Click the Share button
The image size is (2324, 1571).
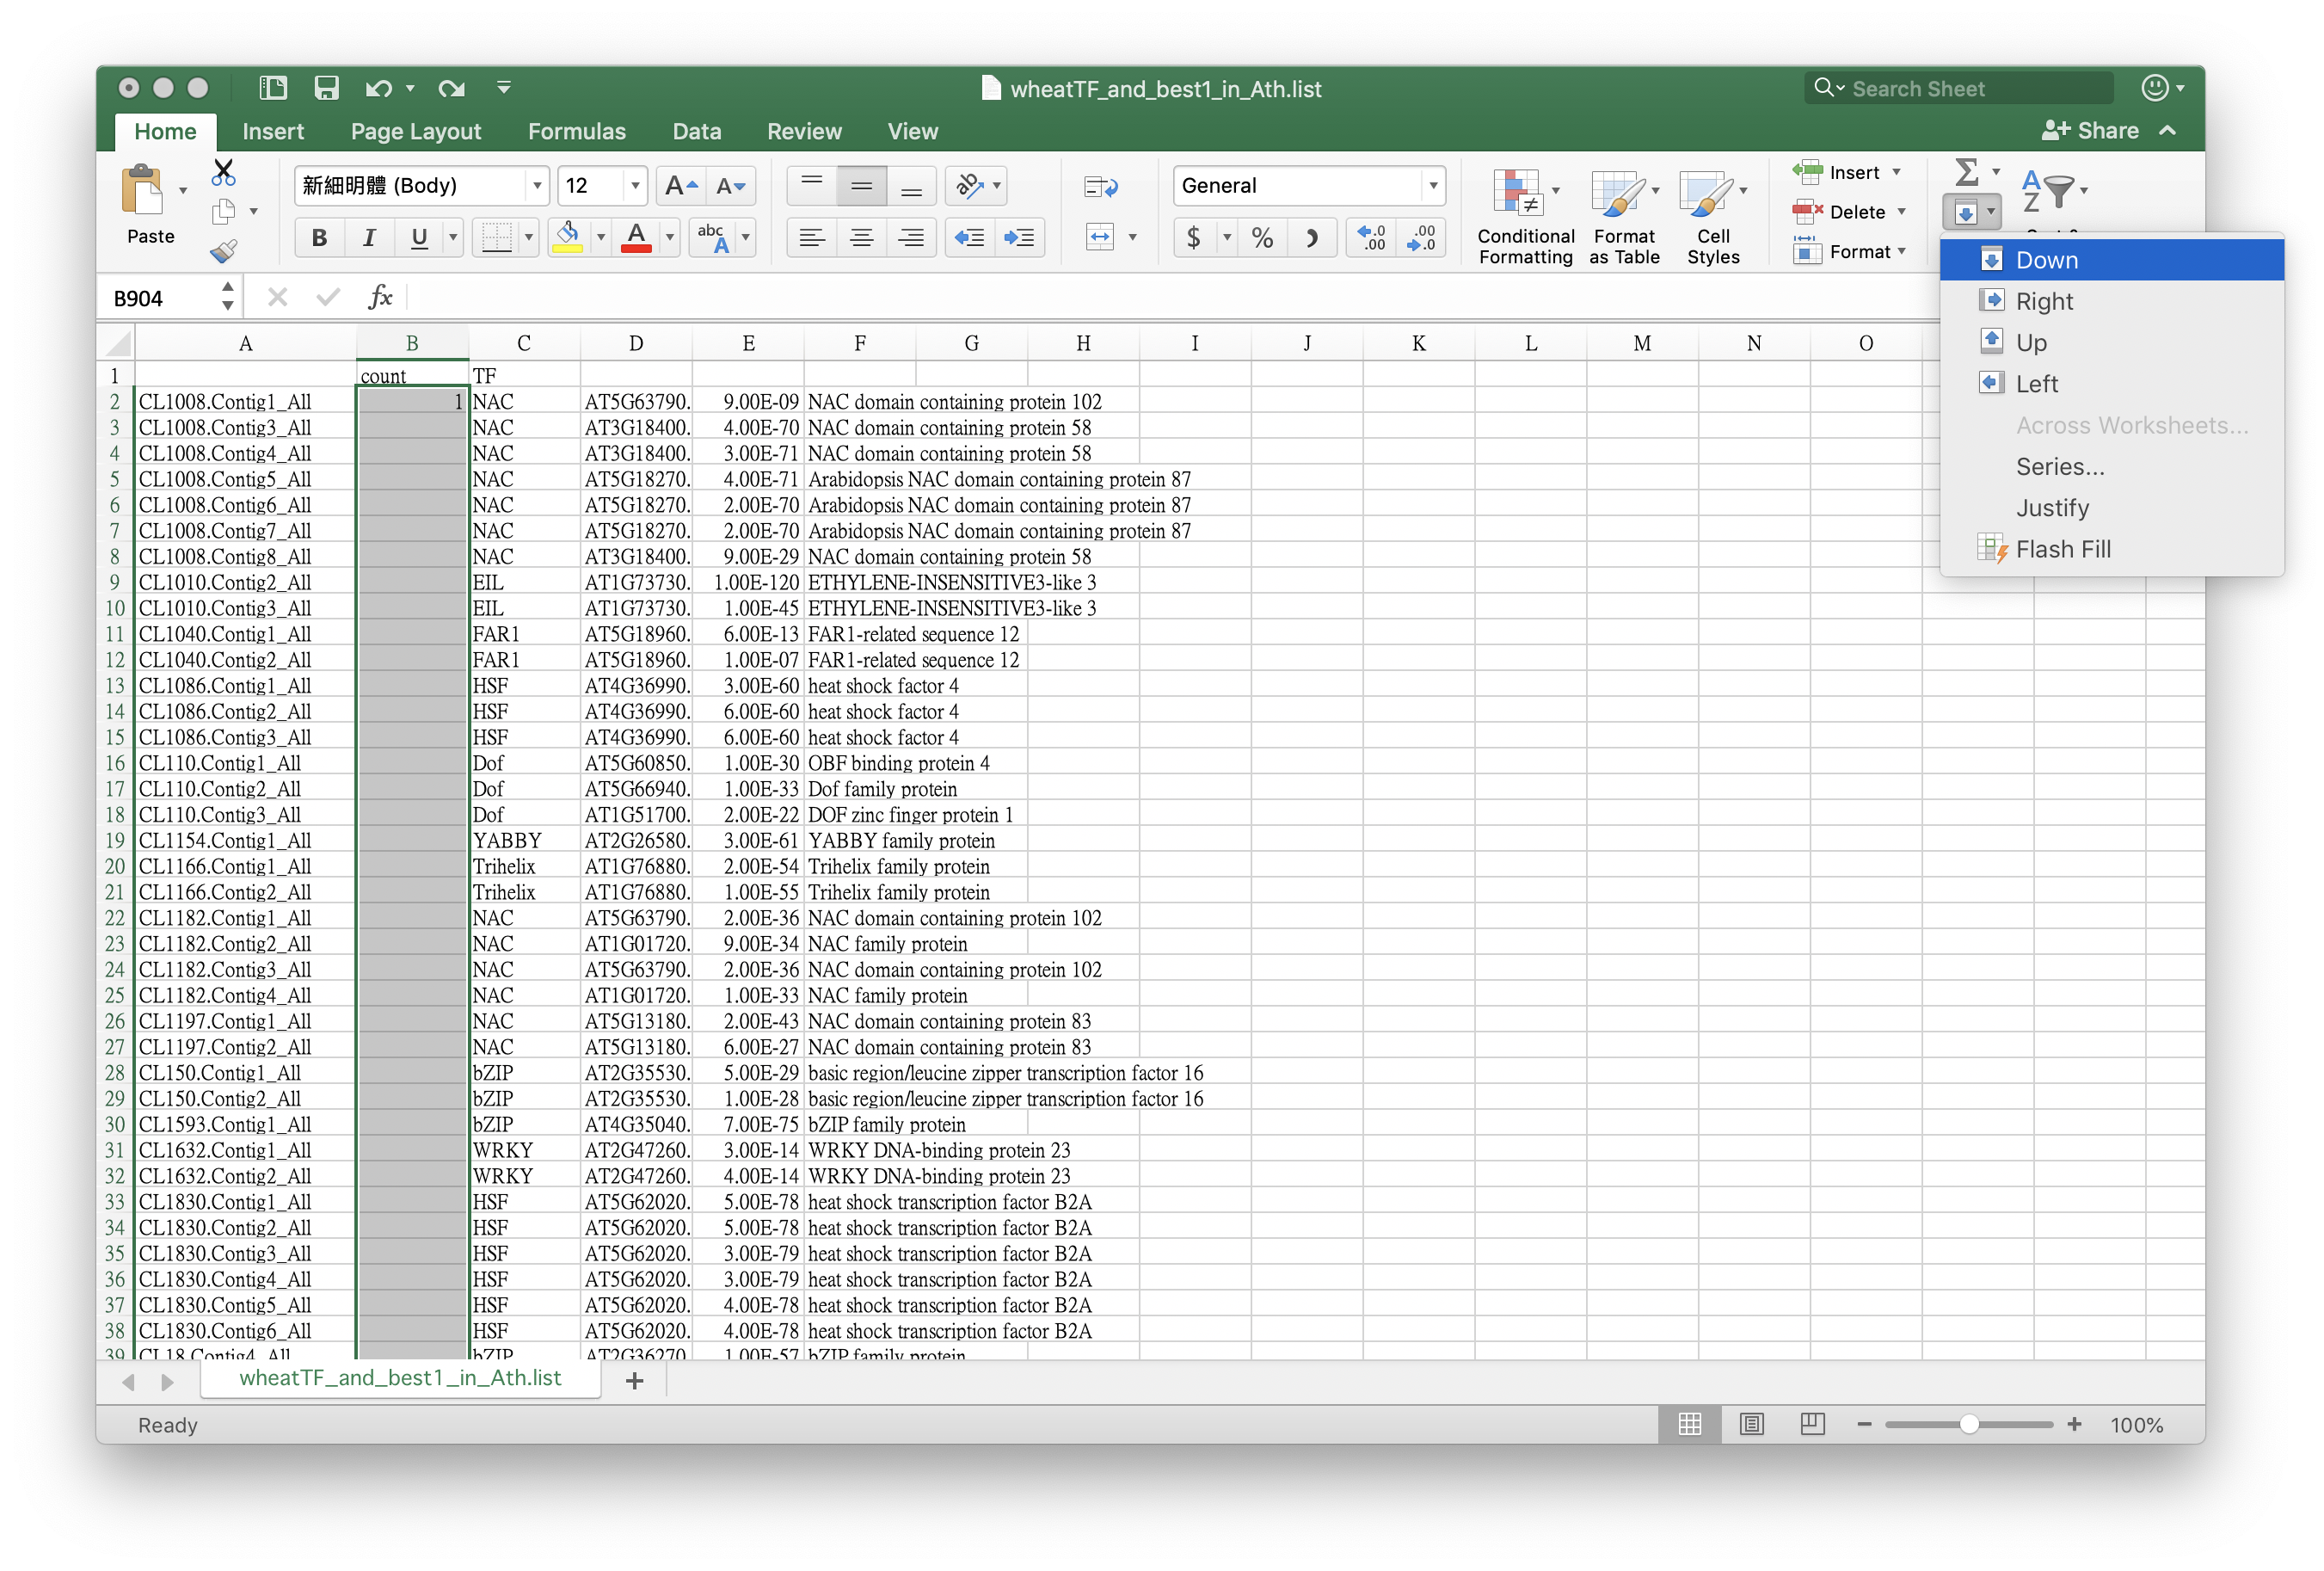pos(2090,131)
